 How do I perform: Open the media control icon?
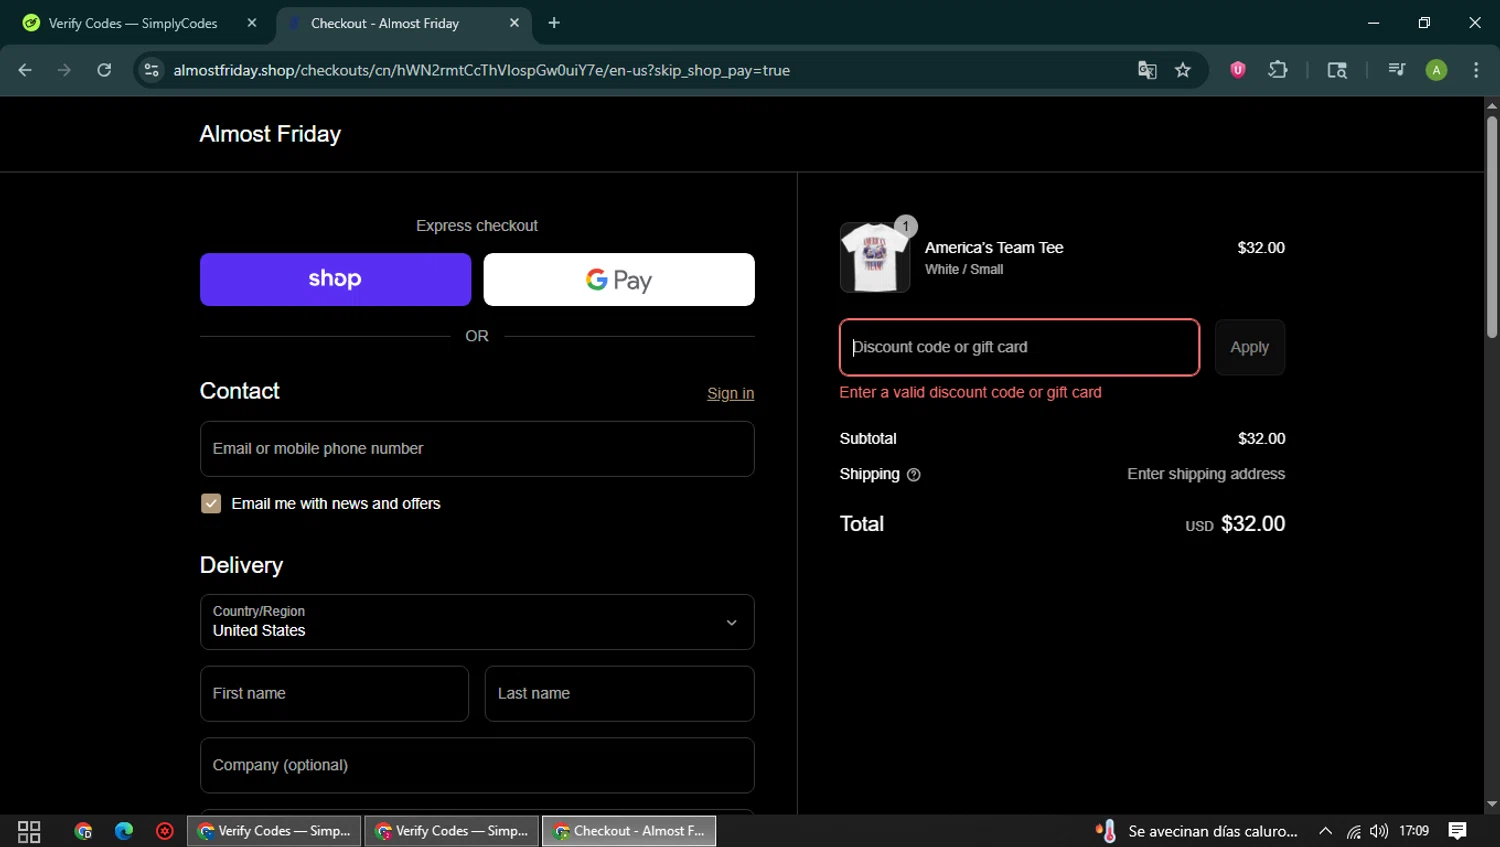(1397, 70)
